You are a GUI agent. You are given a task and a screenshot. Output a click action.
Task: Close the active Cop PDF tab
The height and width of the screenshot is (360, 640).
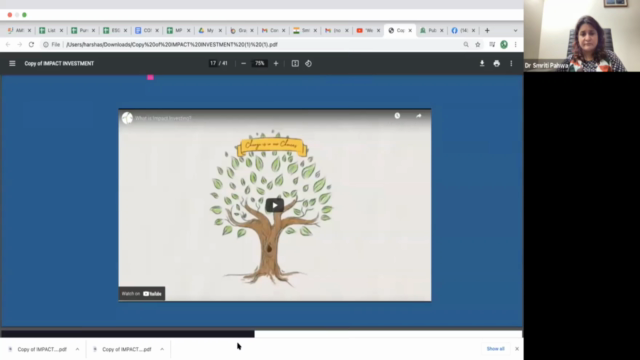pos(410,31)
